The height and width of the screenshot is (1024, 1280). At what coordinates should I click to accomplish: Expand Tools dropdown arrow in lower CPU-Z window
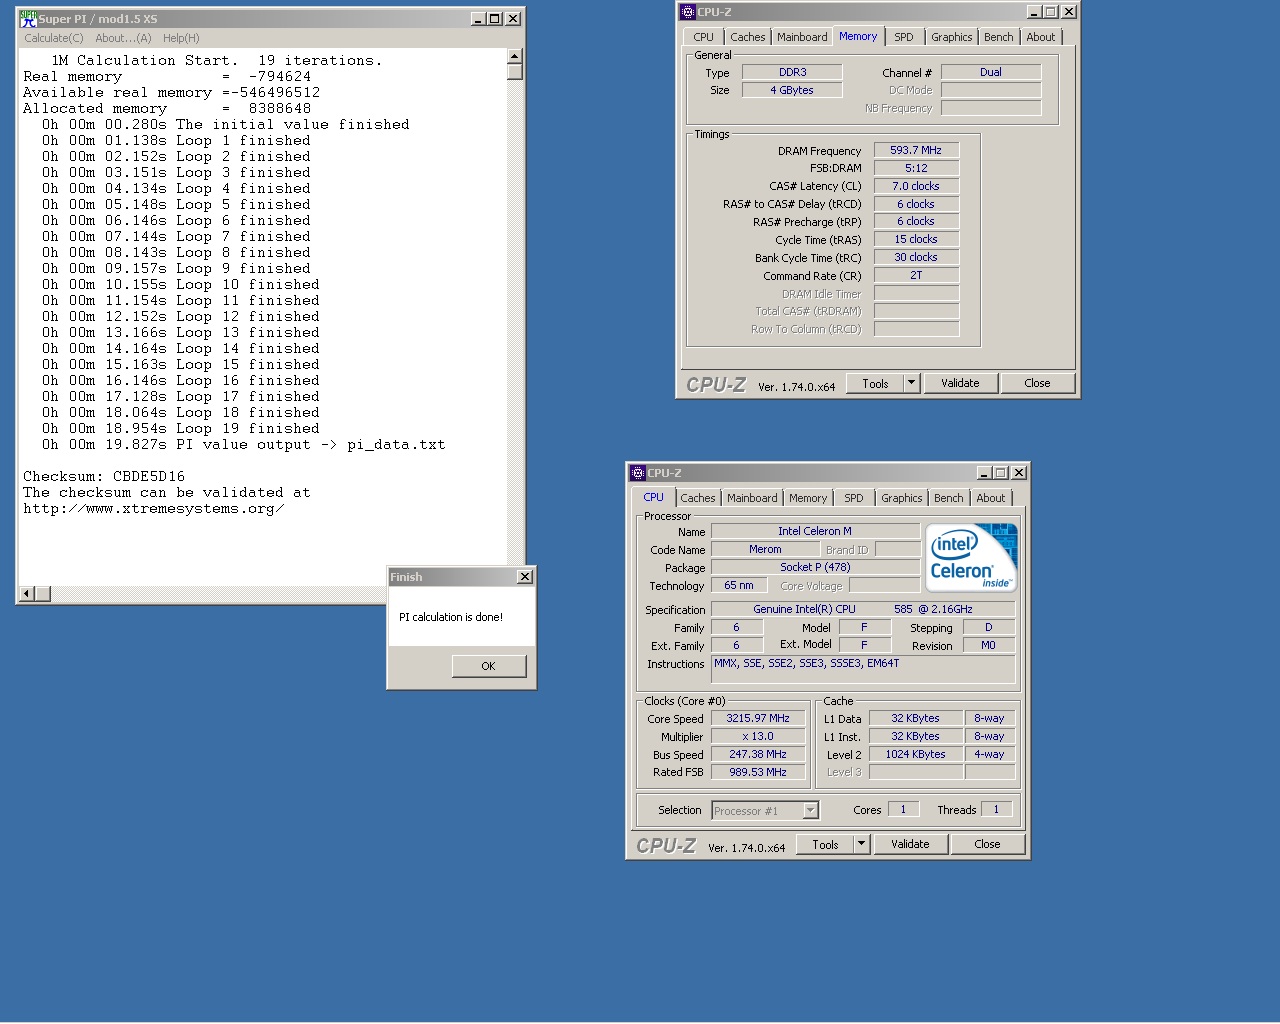click(x=861, y=844)
